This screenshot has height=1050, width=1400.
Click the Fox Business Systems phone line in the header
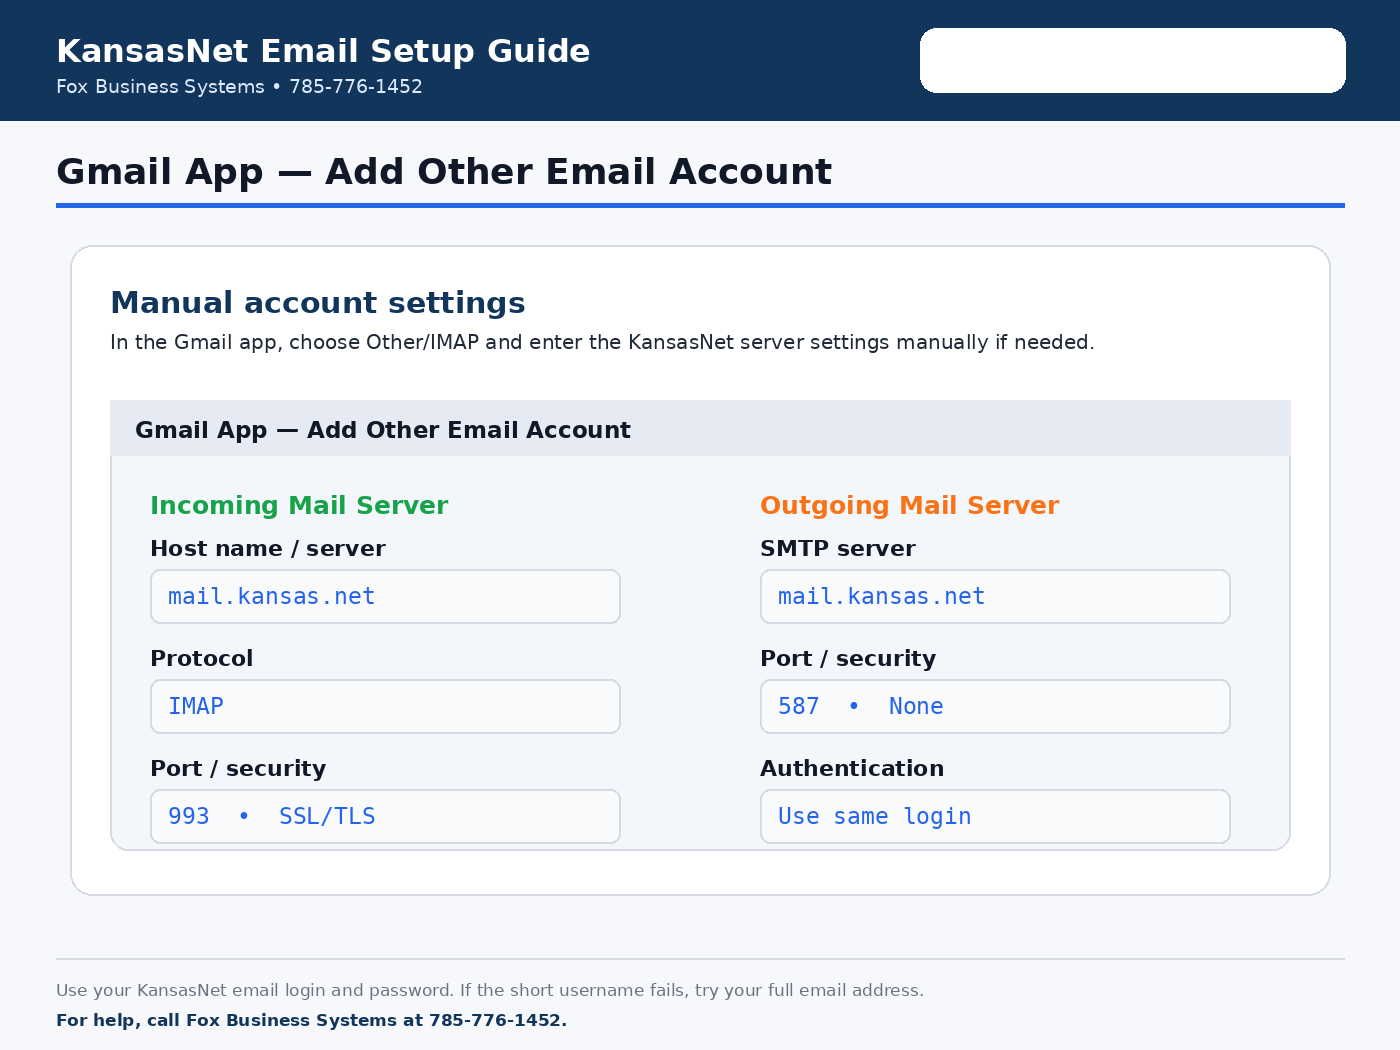tap(239, 87)
